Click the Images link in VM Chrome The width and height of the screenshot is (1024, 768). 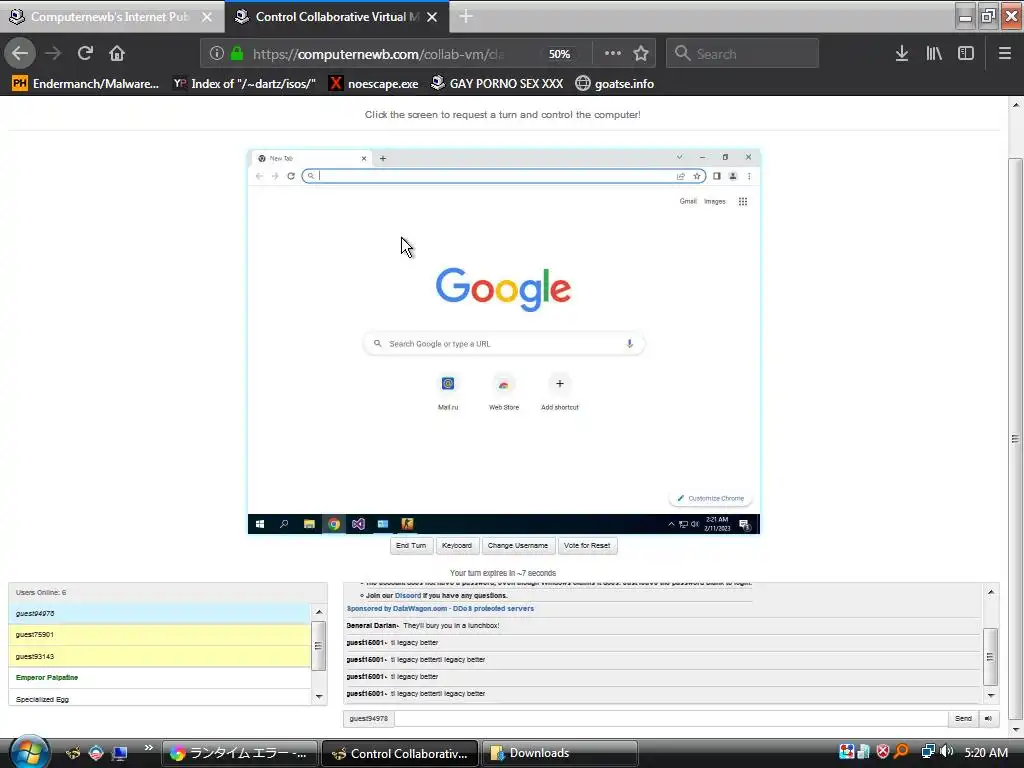tap(714, 201)
